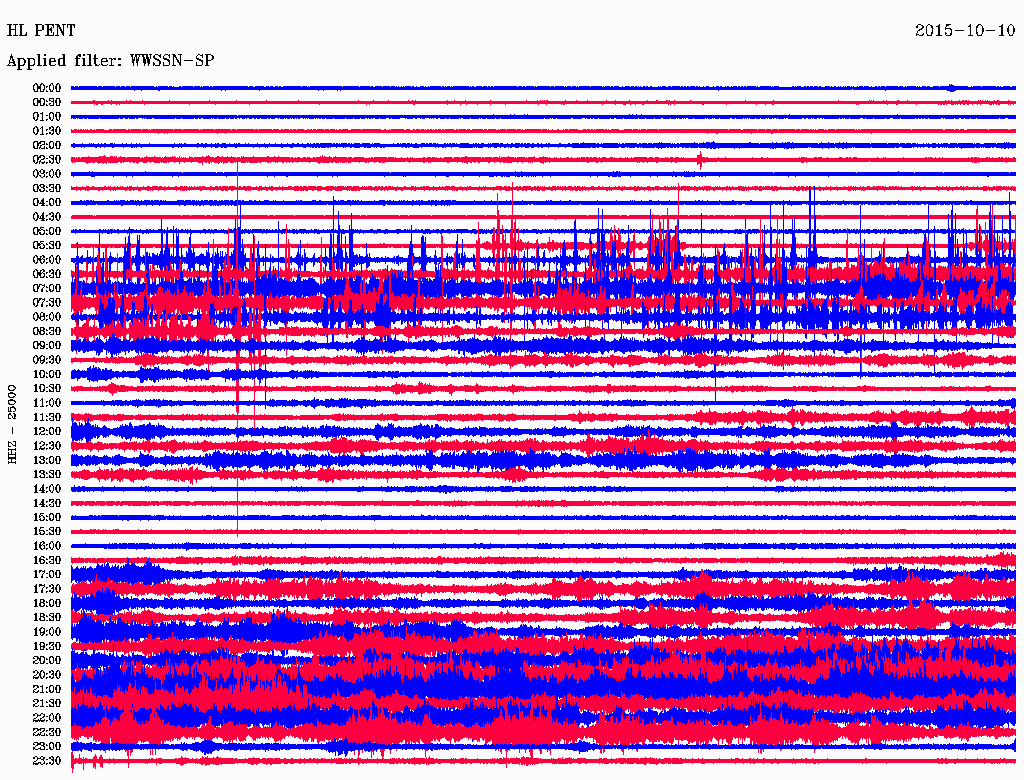Click the 16:00 time marker

pyautogui.click(x=47, y=546)
